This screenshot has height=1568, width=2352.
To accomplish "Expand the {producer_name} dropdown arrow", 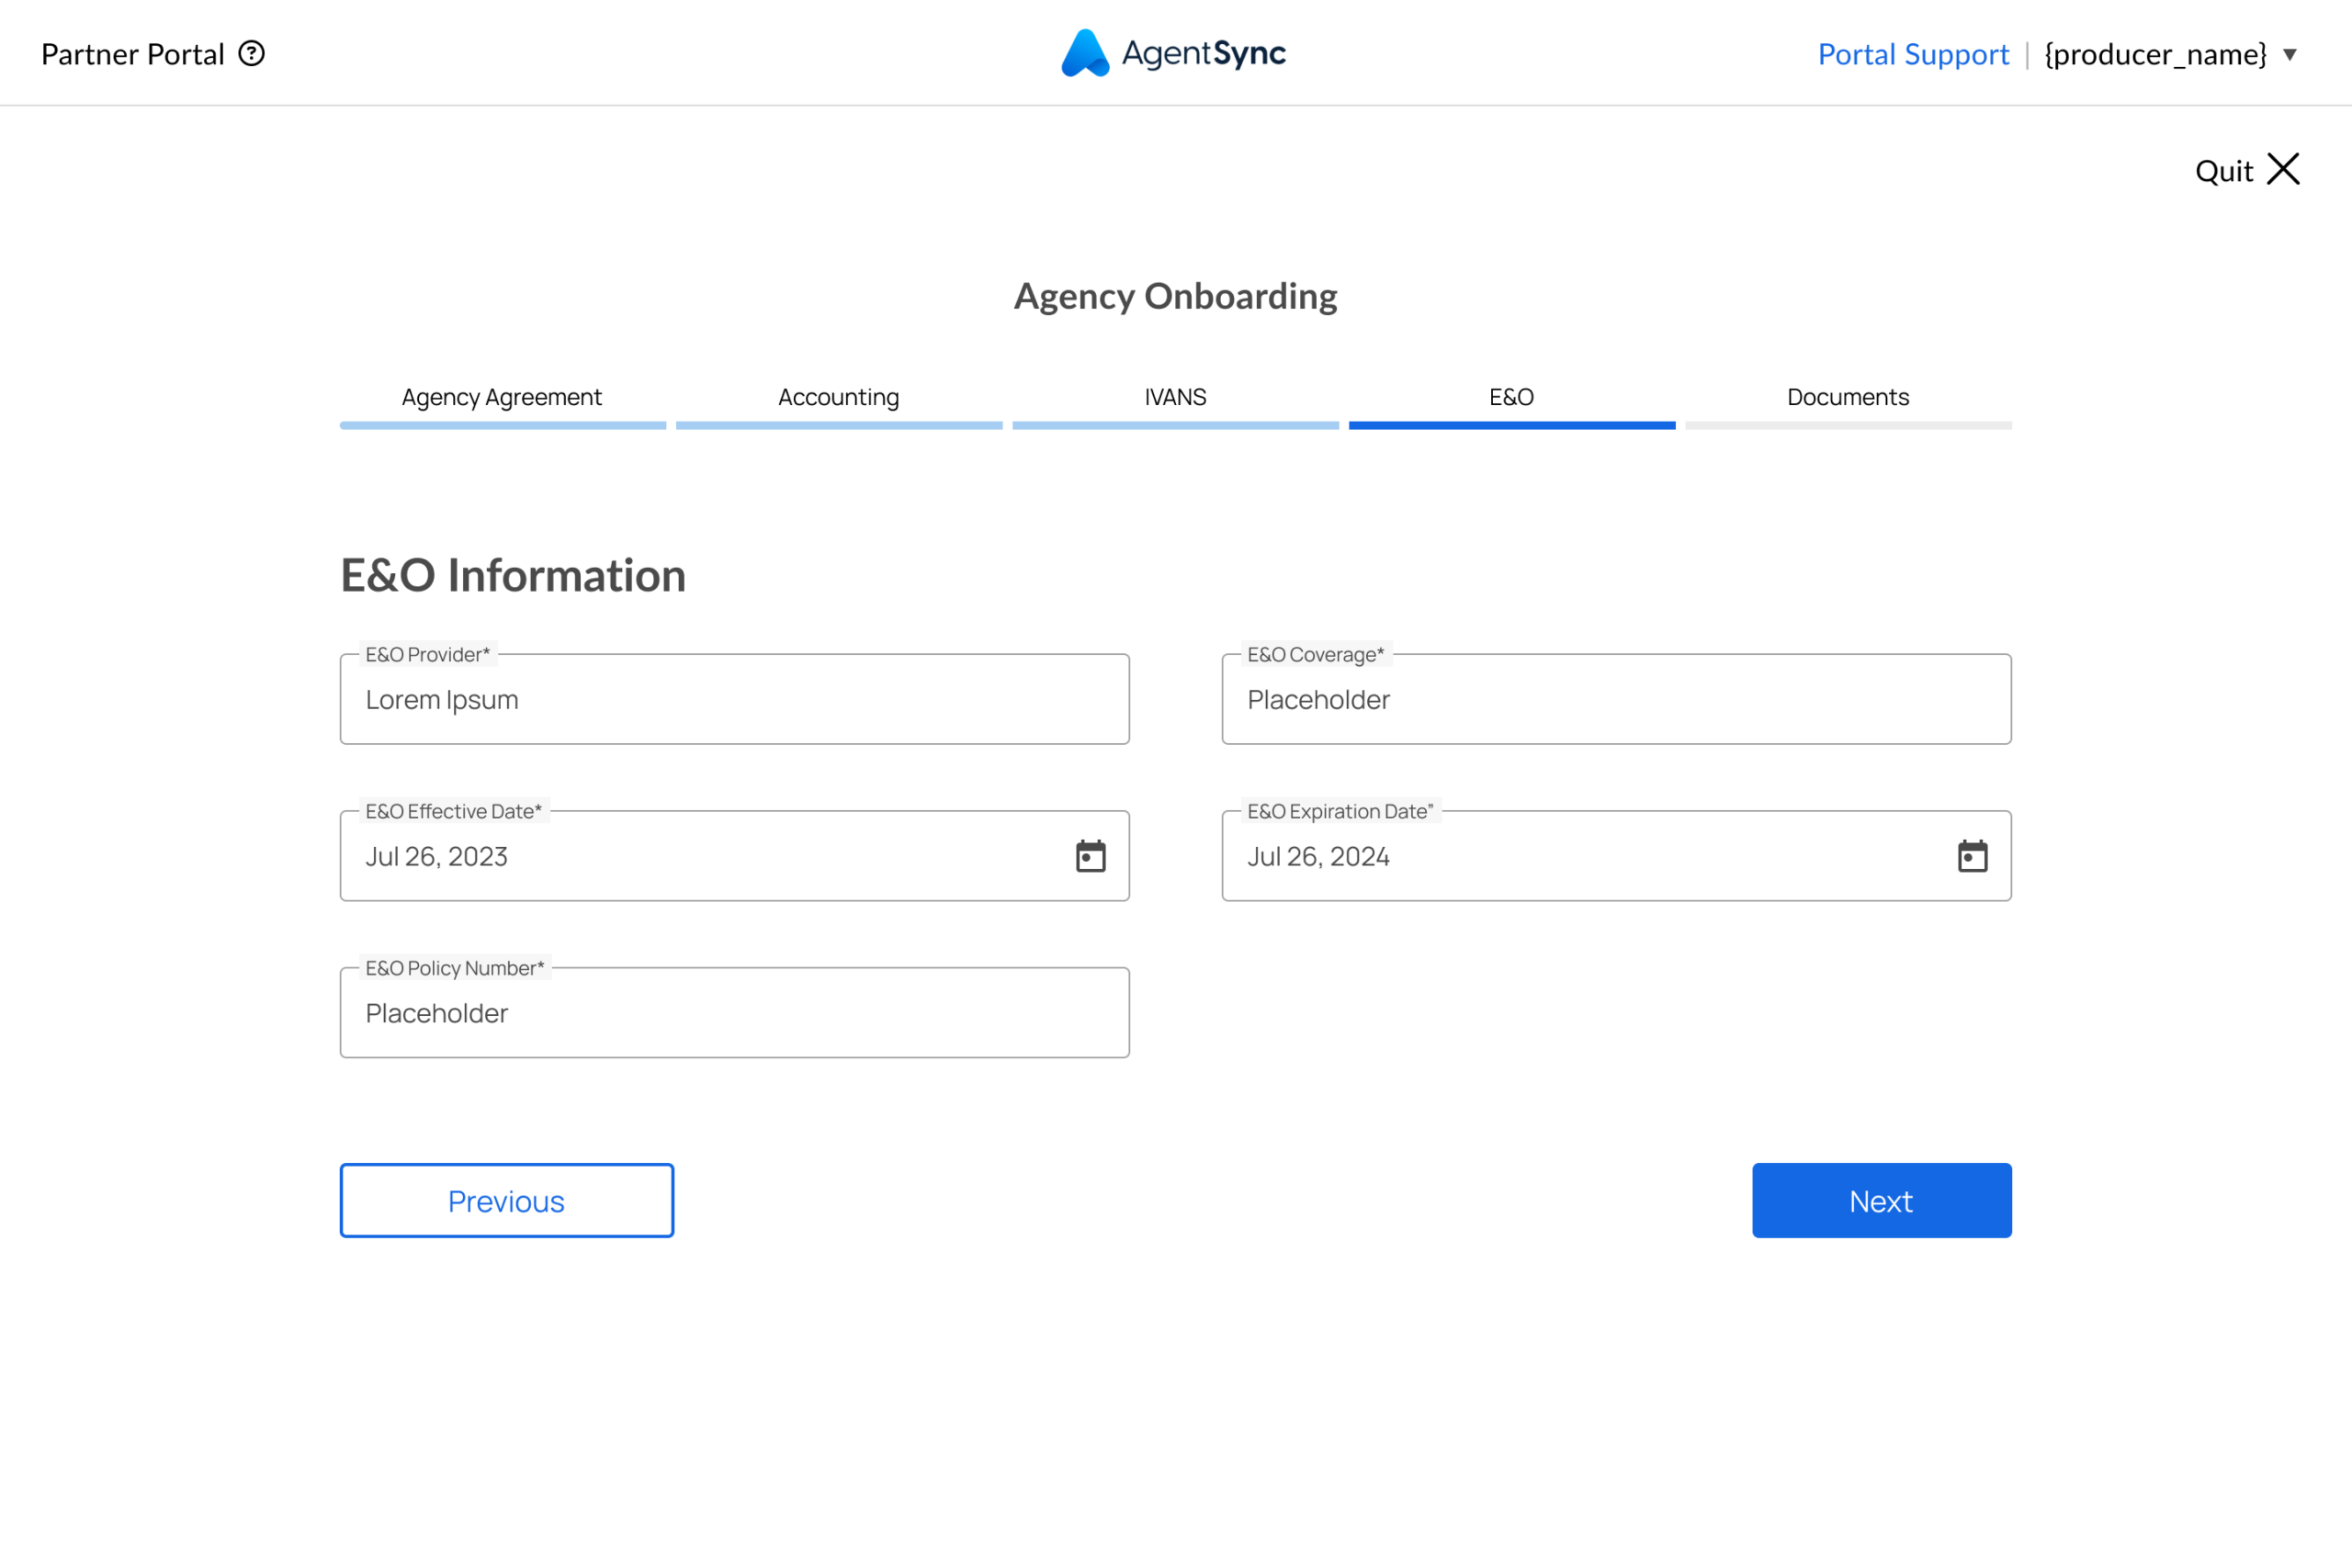I will tap(2289, 54).
